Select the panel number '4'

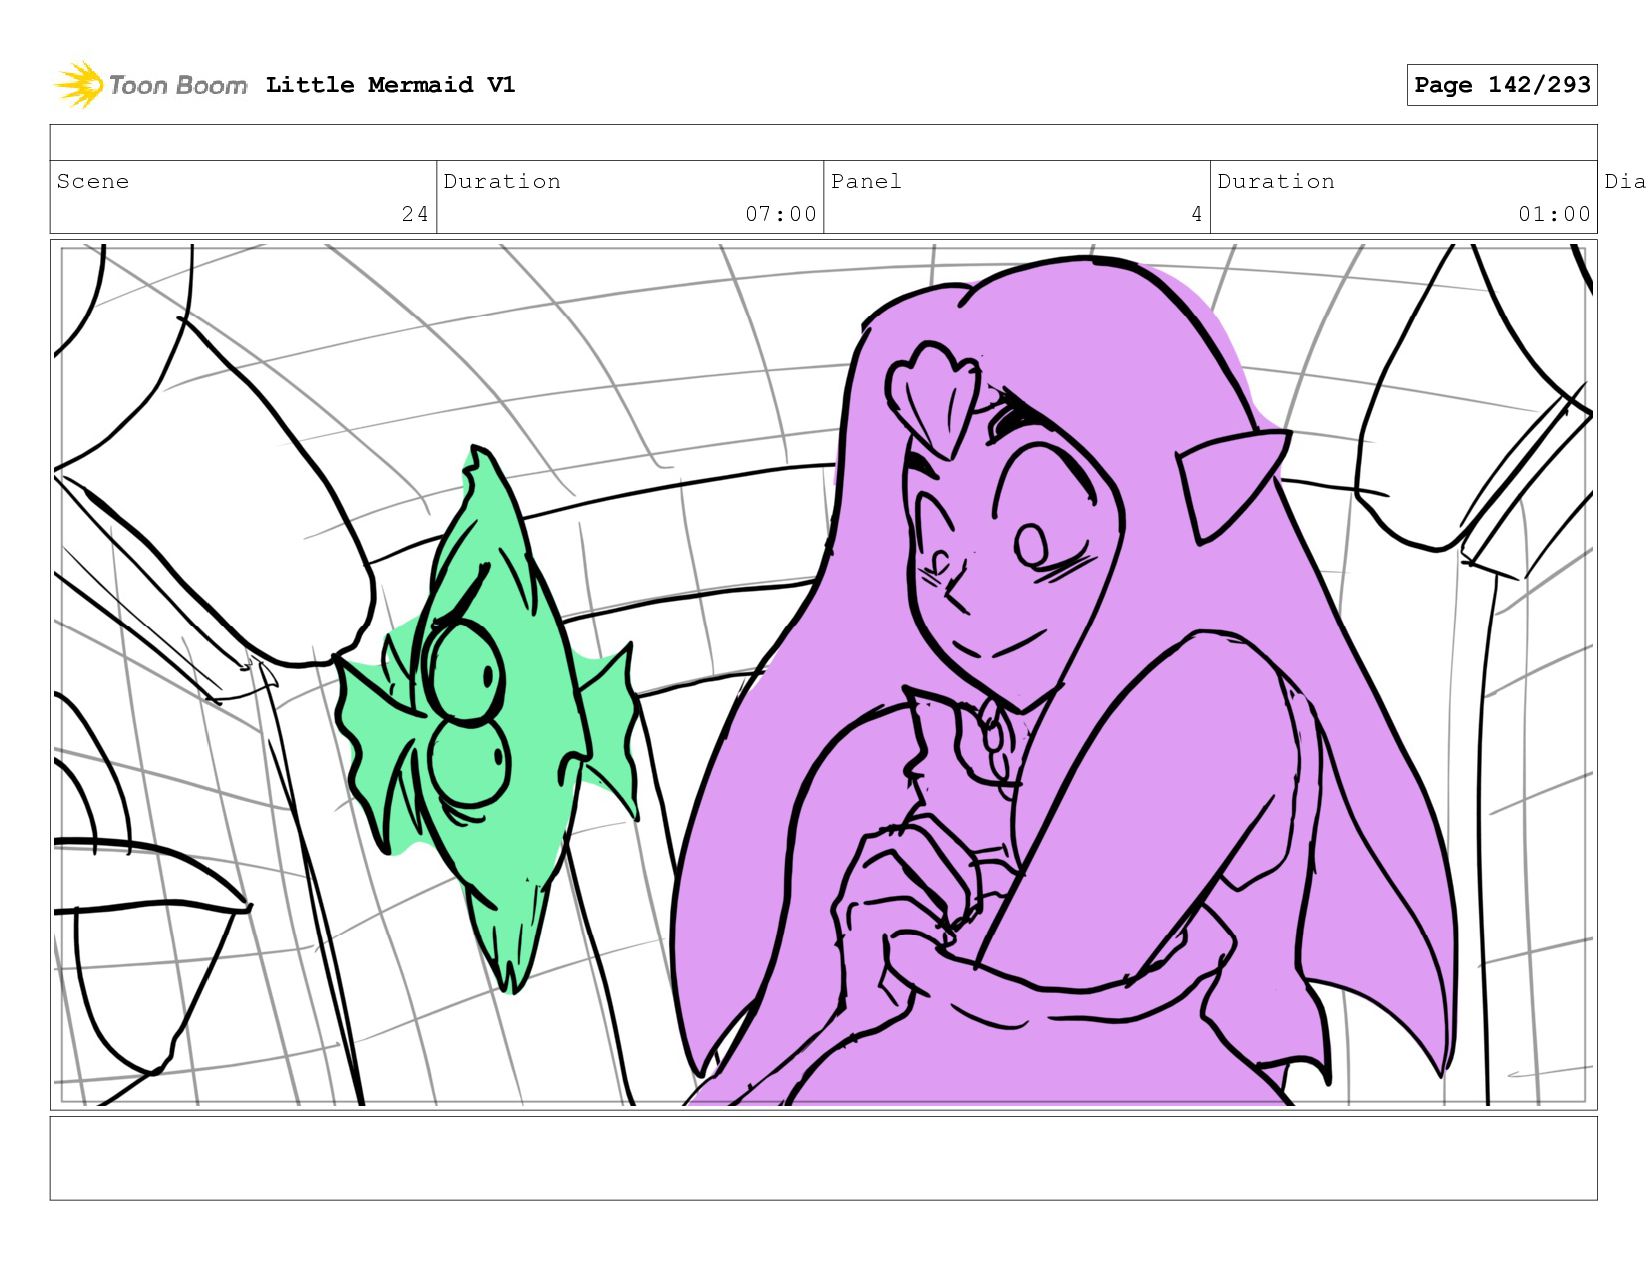click(x=1196, y=214)
